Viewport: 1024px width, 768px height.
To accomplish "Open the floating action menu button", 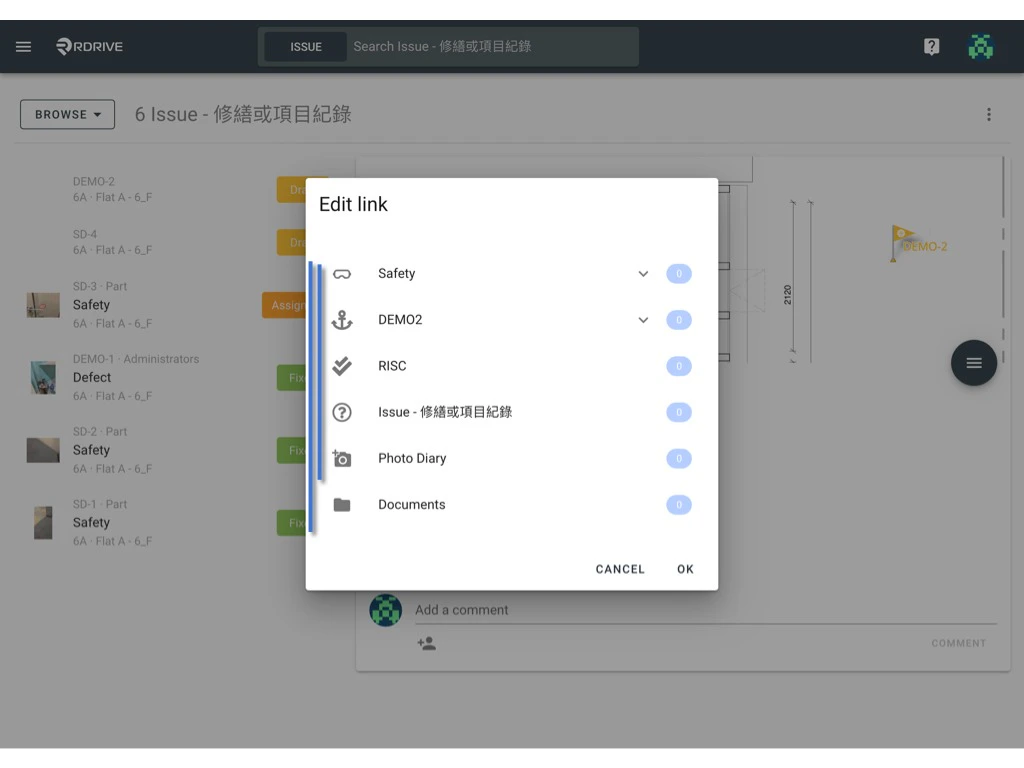I will click(x=973, y=363).
